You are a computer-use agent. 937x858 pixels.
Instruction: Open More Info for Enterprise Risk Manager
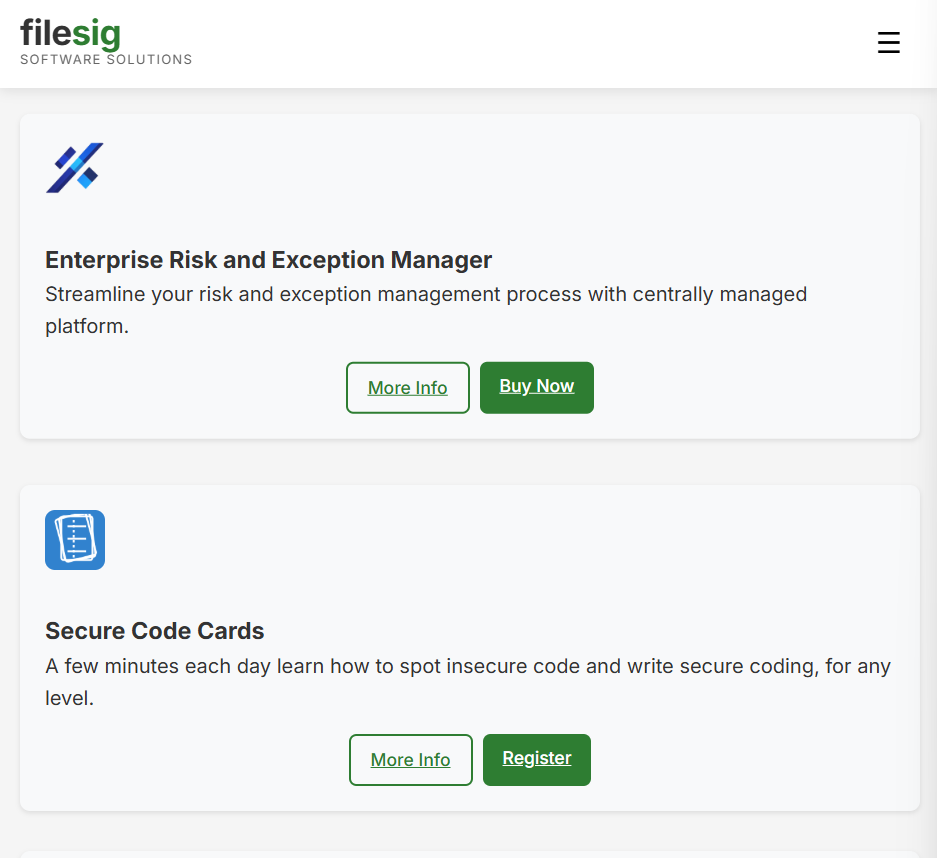click(408, 387)
